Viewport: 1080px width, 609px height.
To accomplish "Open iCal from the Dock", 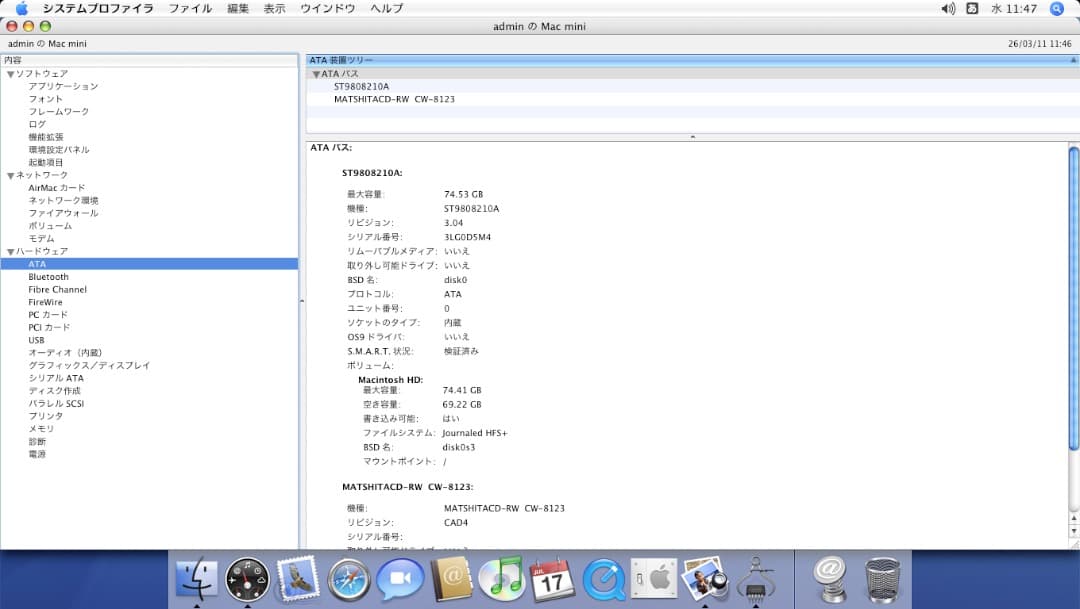I will (552, 579).
